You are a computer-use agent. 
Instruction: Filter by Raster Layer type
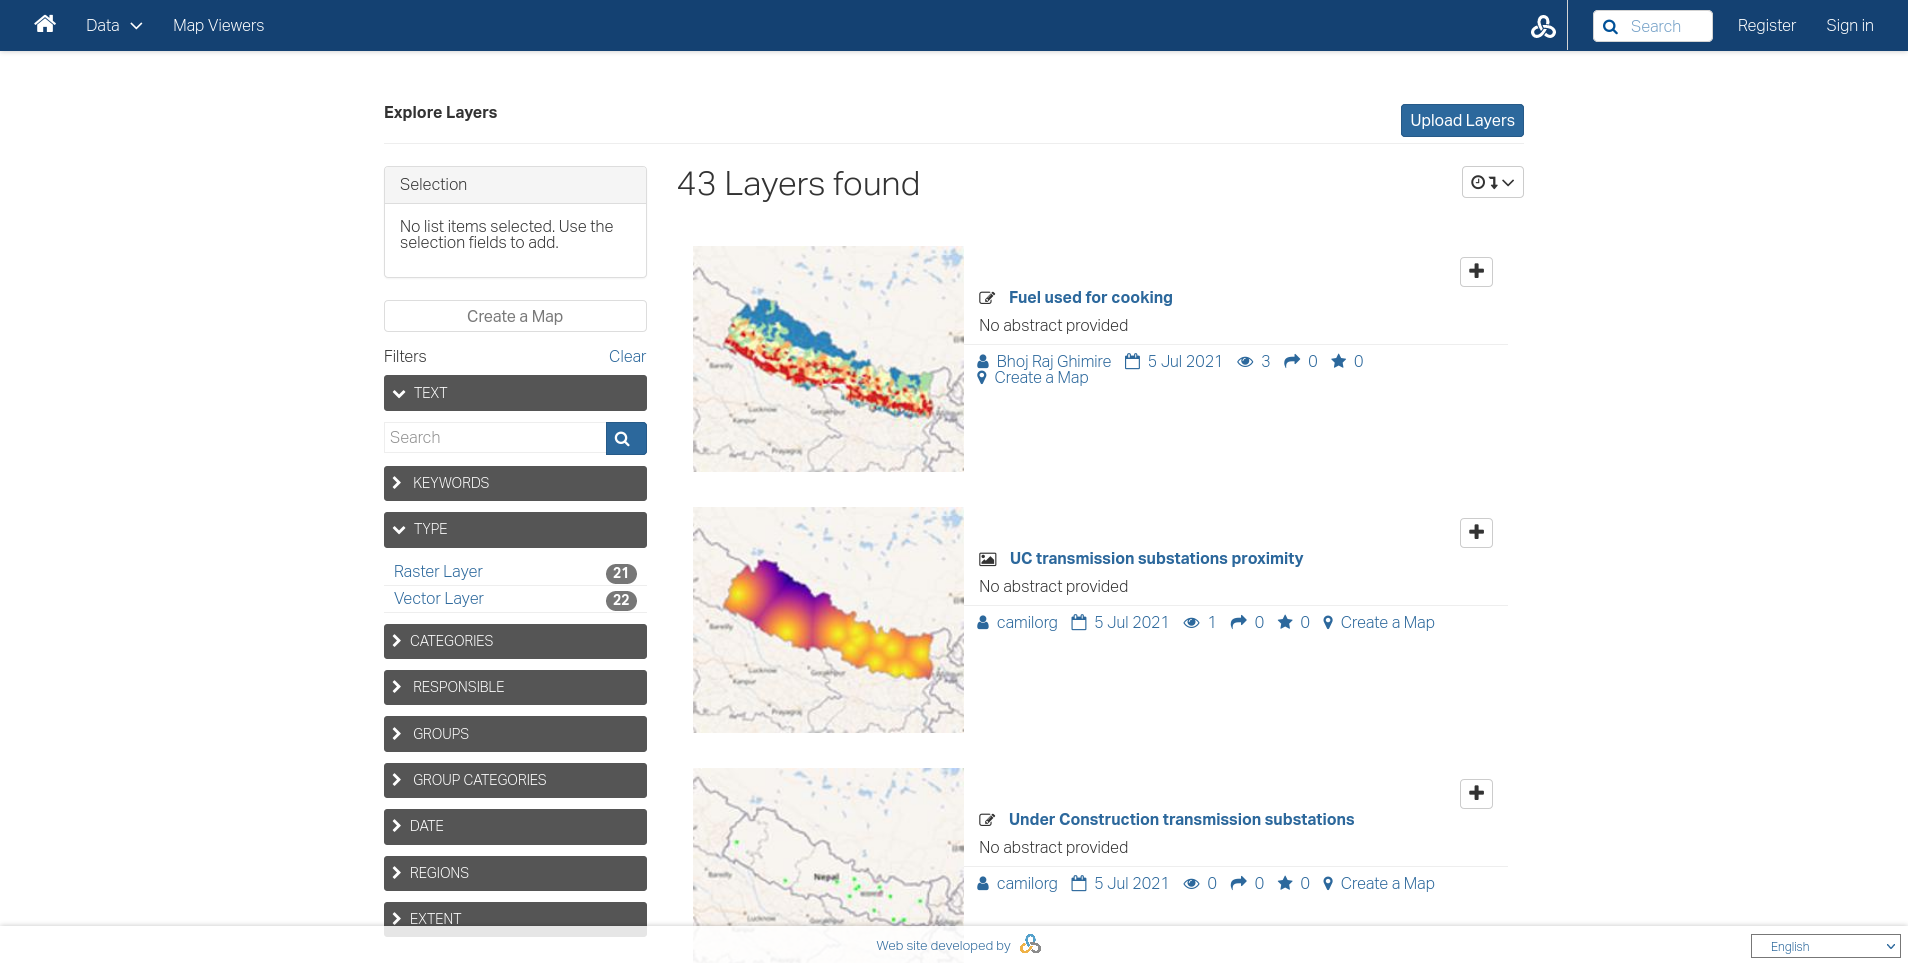438,571
